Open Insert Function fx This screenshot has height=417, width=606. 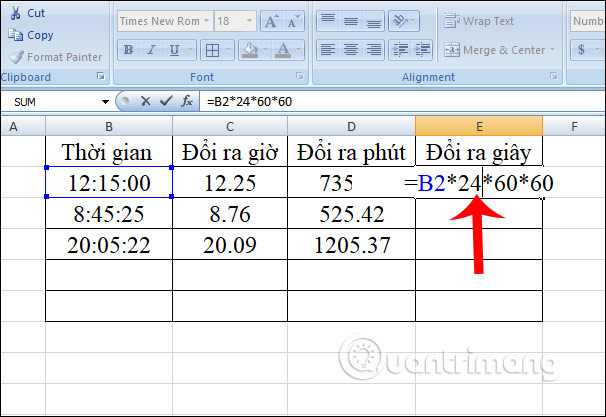[x=187, y=101]
